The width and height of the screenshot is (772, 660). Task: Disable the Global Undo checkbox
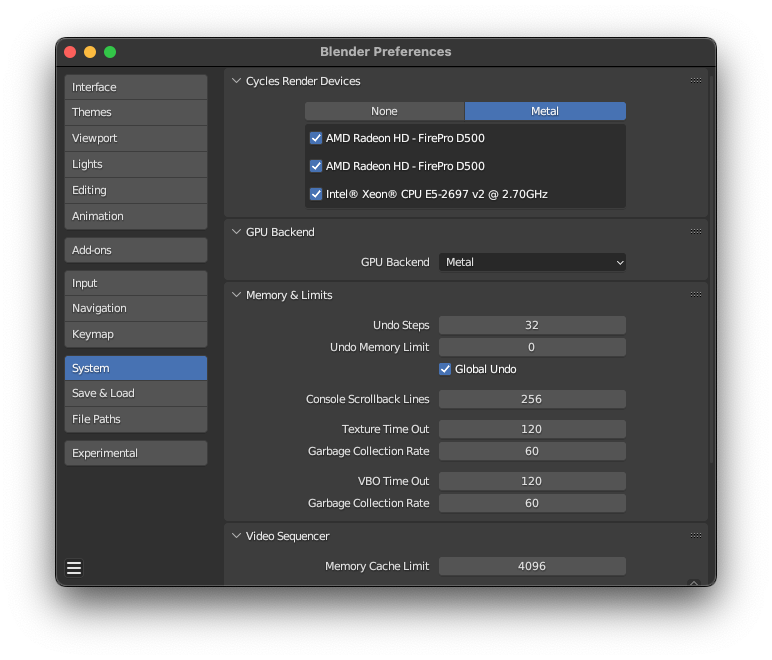[x=445, y=369]
